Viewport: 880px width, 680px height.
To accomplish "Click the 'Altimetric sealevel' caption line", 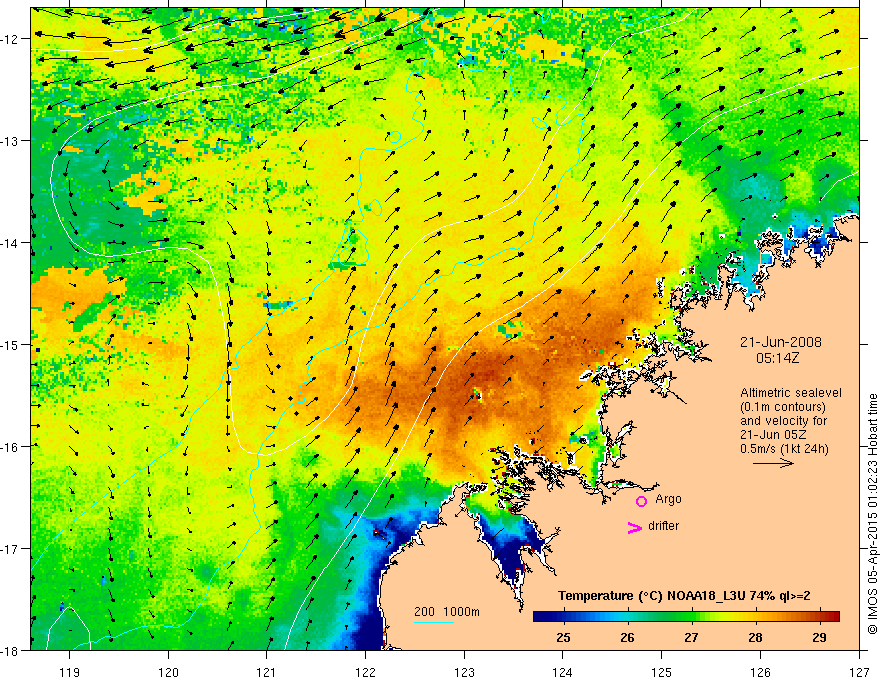I will tap(791, 393).
